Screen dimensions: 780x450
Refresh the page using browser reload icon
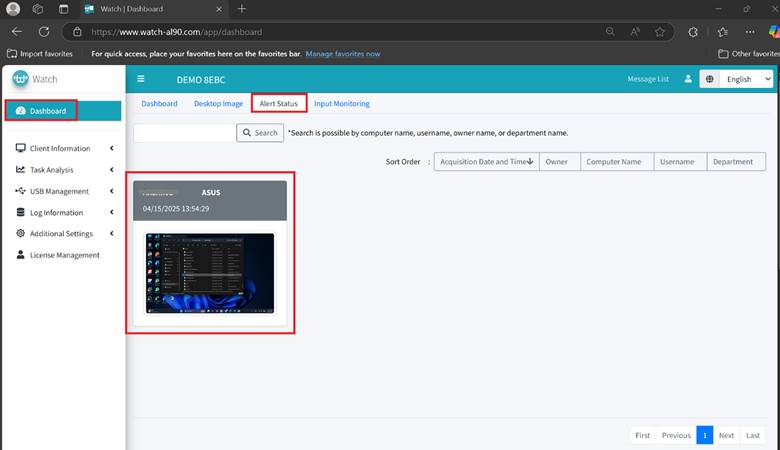point(44,32)
